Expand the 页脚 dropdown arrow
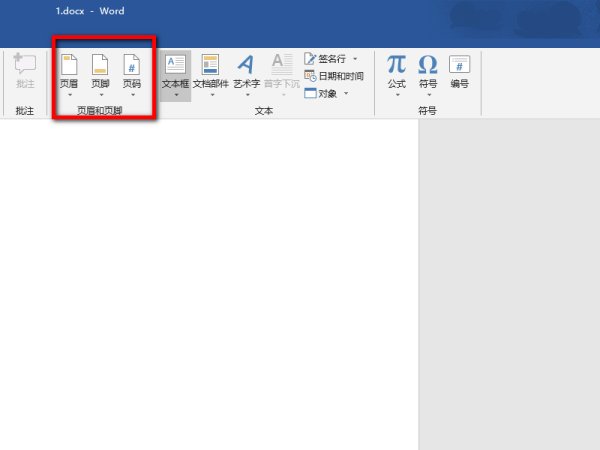 101,95
